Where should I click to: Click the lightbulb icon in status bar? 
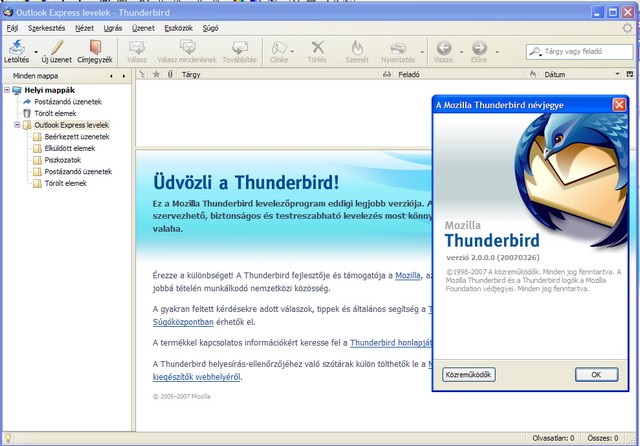click(x=8, y=438)
